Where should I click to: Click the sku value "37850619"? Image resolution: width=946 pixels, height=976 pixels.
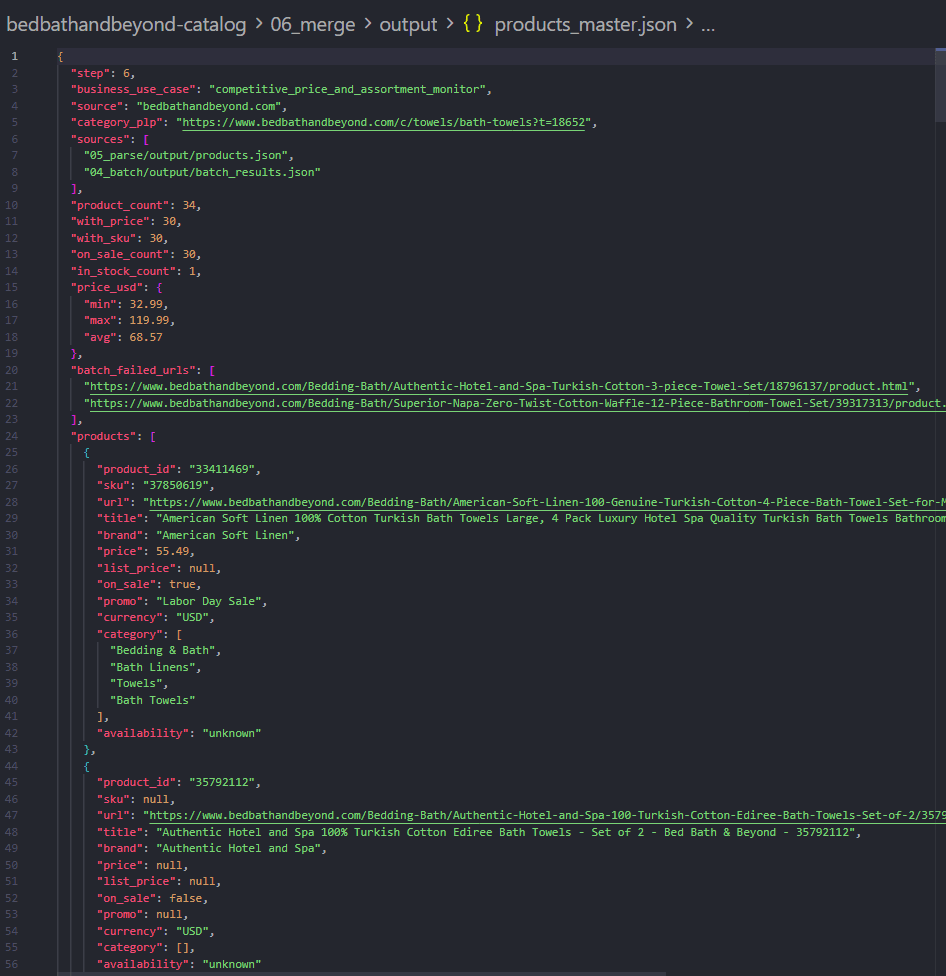(x=176, y=485)
